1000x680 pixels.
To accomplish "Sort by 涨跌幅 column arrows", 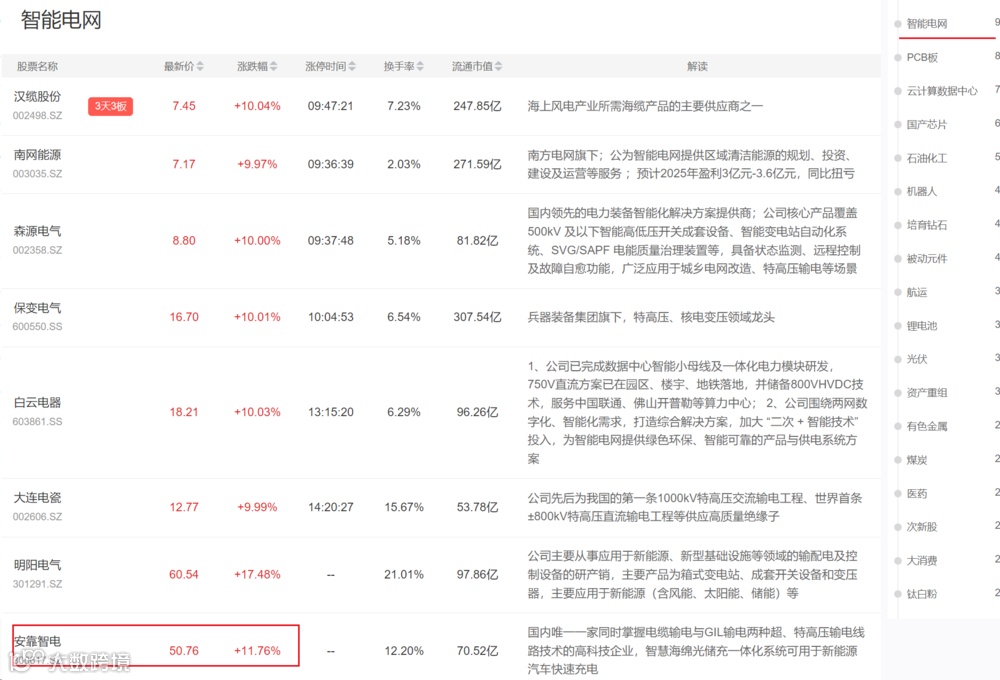I will tap(274, 66).
